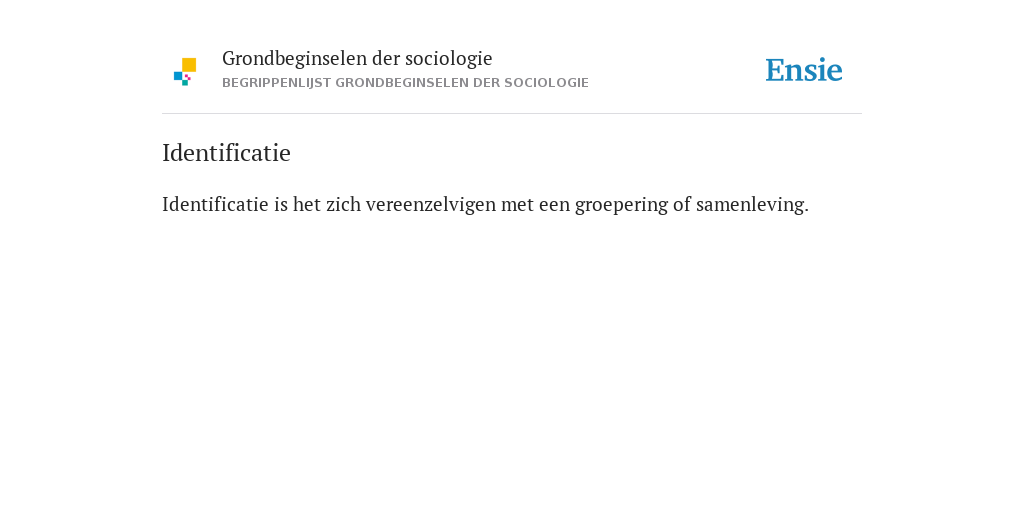The width and height of the screenshot is (1024, 512).
Task: Open the 'Begrippenlijst Grondbeginselen der sociologie' subtitle
Action: 406,83
